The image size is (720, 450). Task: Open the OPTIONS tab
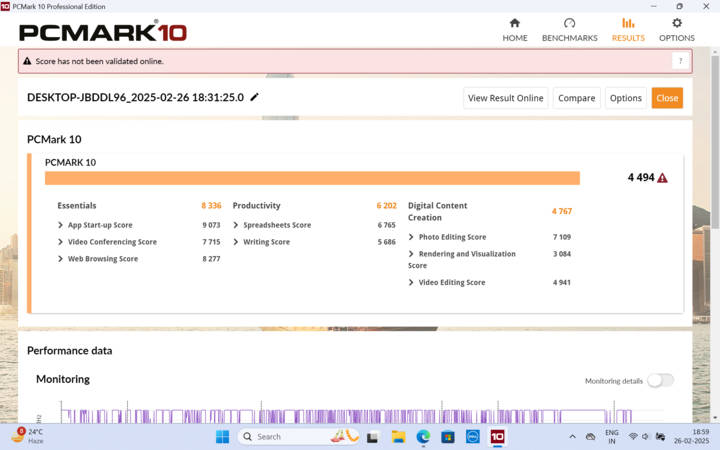pyautogui.click(x=677, y=30)
